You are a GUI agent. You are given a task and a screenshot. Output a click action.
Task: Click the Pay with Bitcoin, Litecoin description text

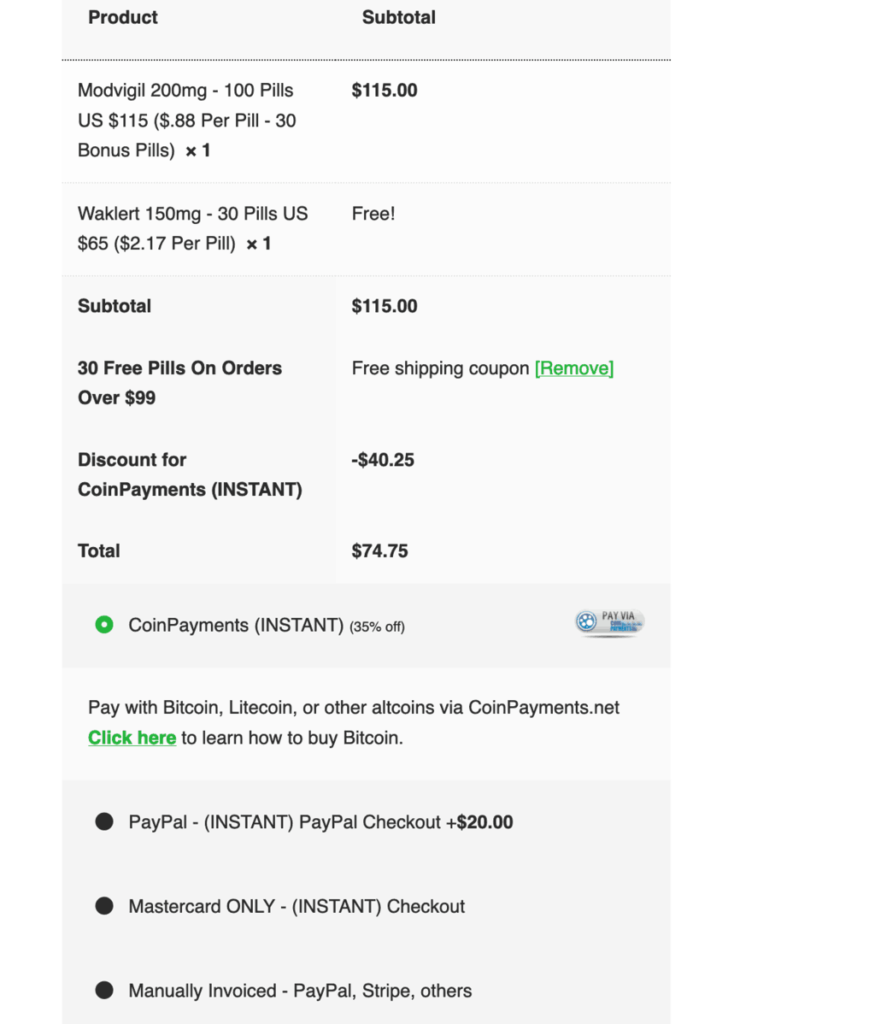[x=353, y=708]
